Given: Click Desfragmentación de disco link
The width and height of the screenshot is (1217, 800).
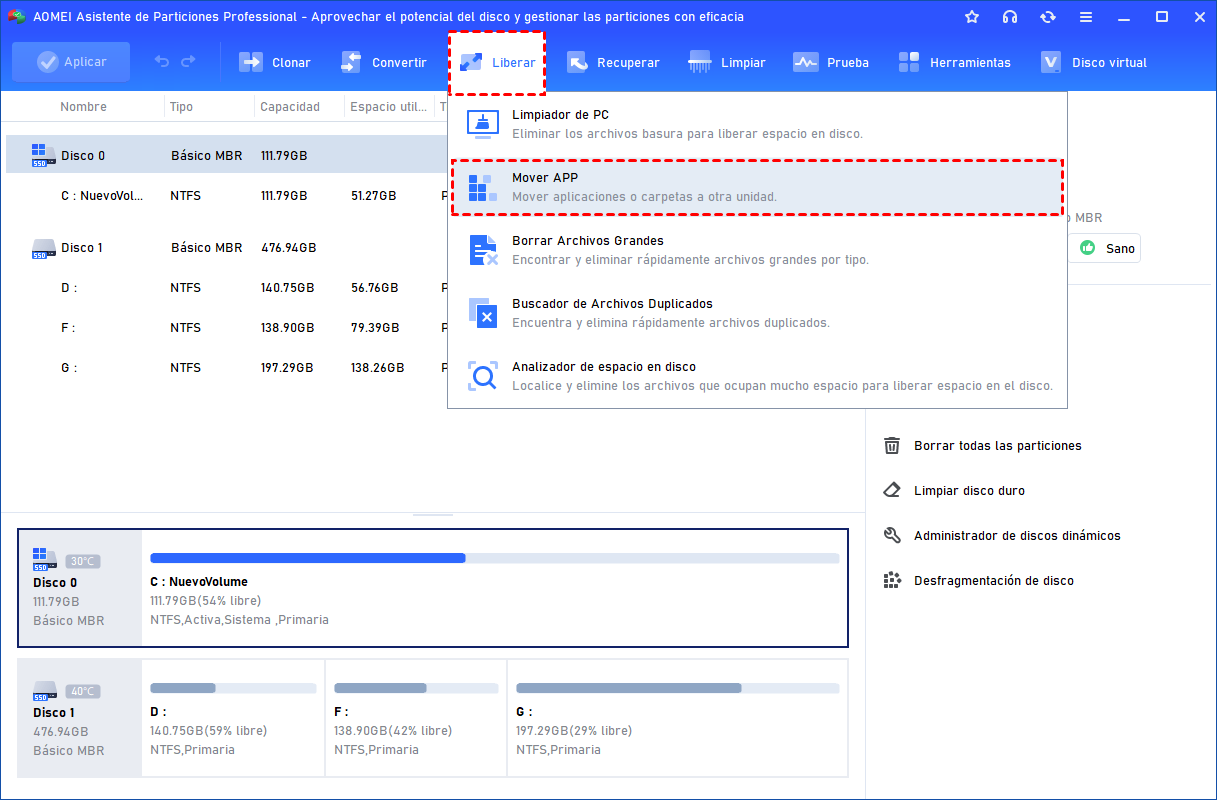Looking at the screenshot, I should pos(993,581).
